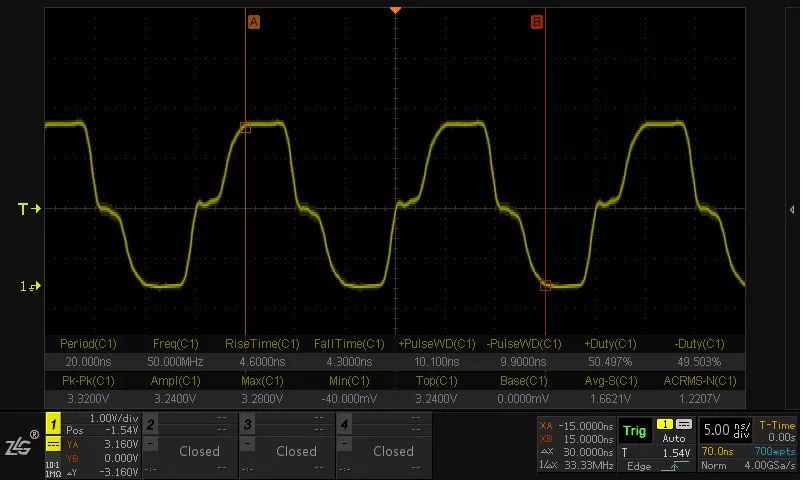Viewport: 802px width, 481px height.
Task: Click the Norm acquisition mode label
Action: pos(712,466)
